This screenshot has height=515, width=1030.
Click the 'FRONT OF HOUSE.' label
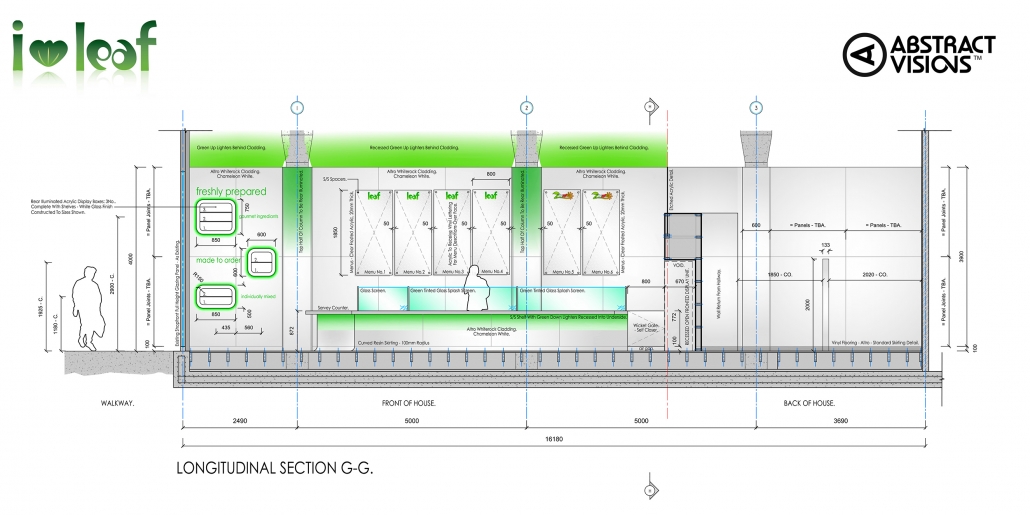409,402
